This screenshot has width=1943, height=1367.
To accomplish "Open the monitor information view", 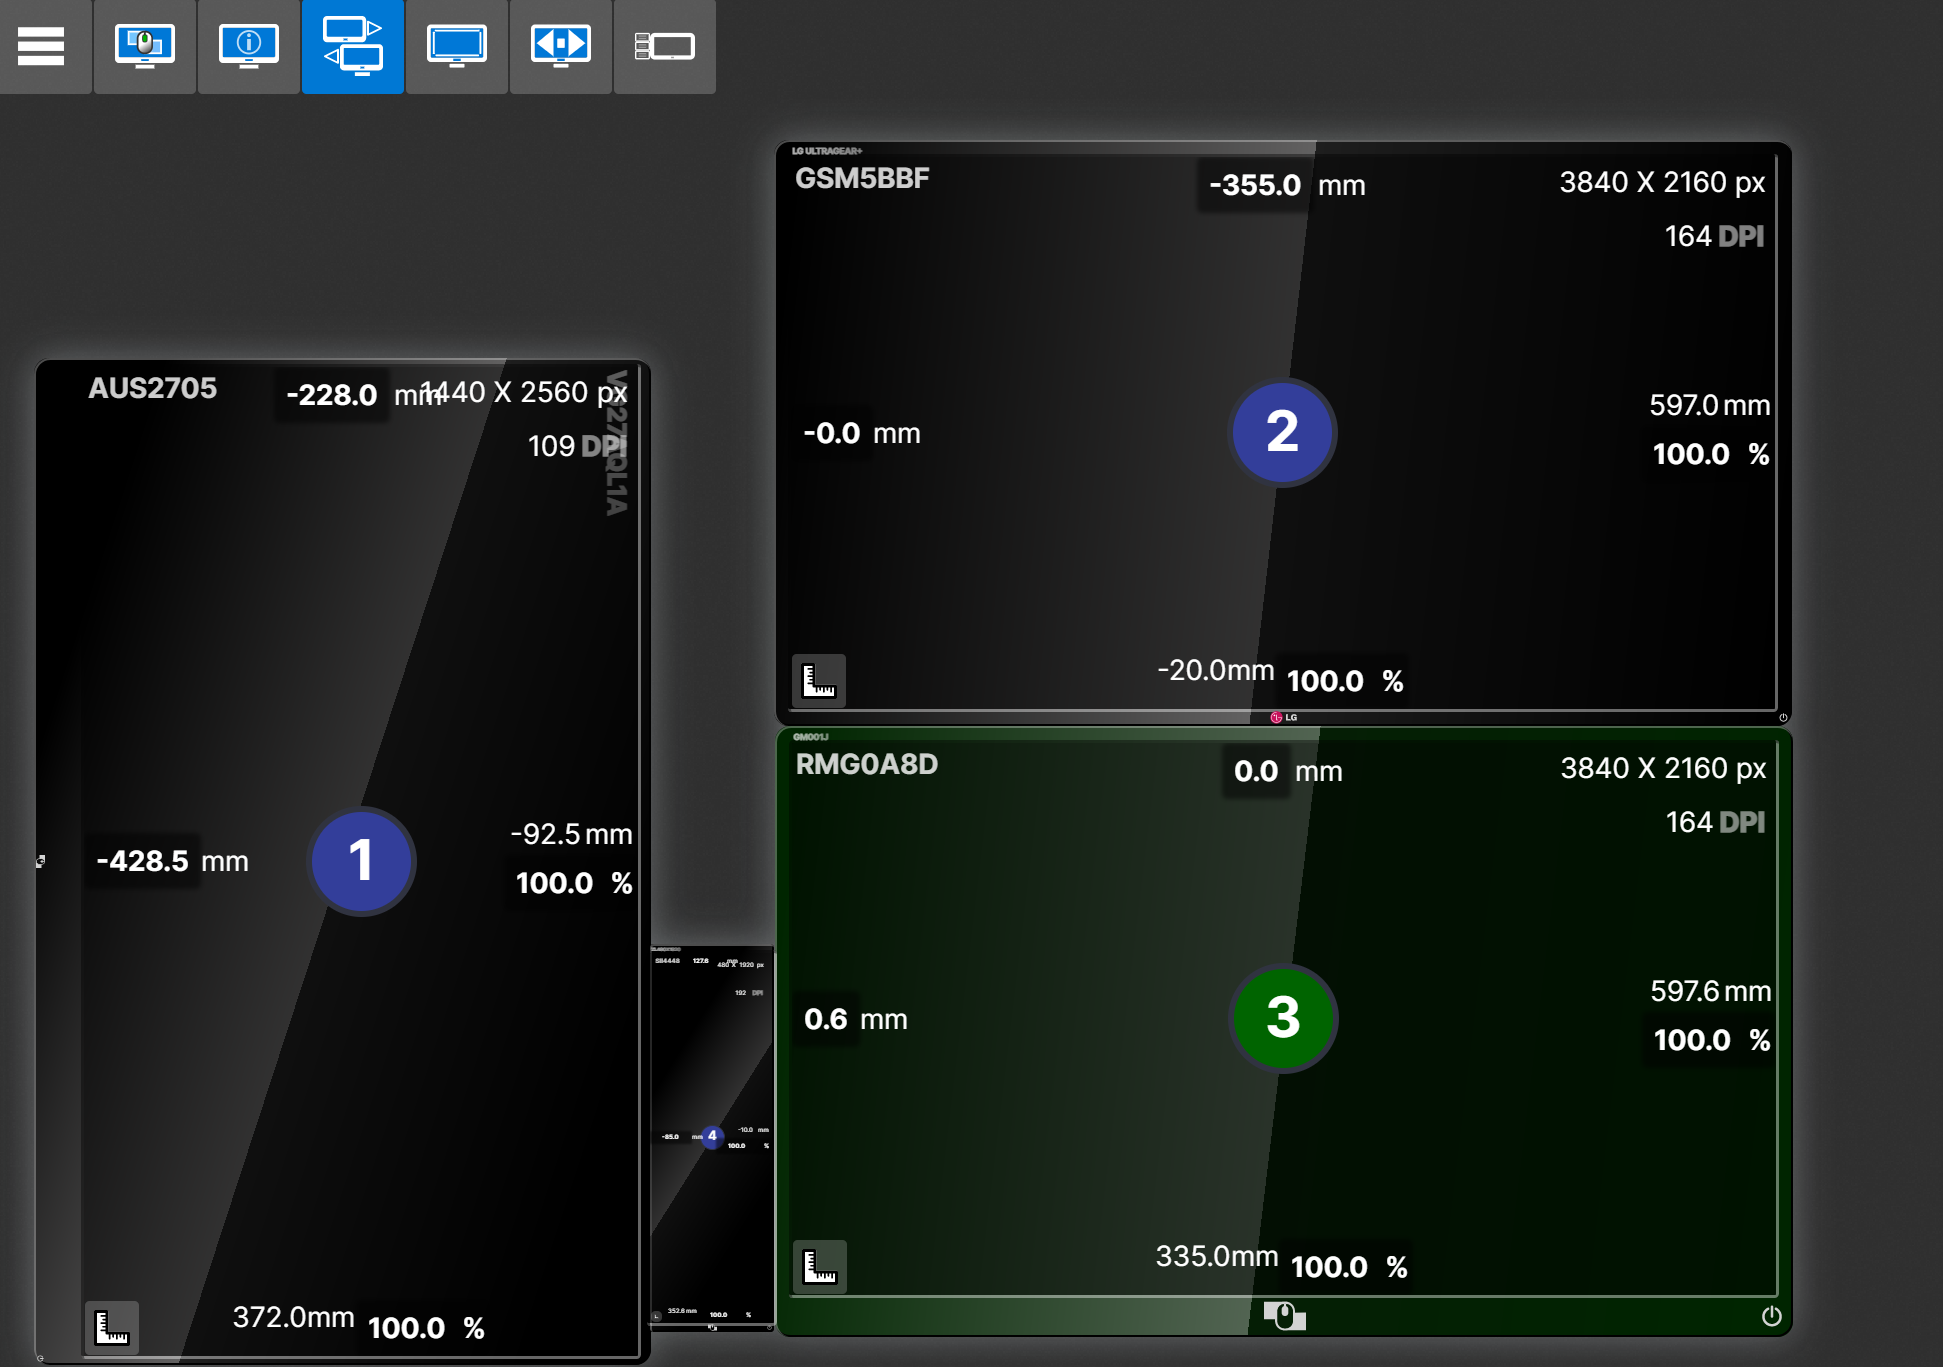I will [249, 46].
